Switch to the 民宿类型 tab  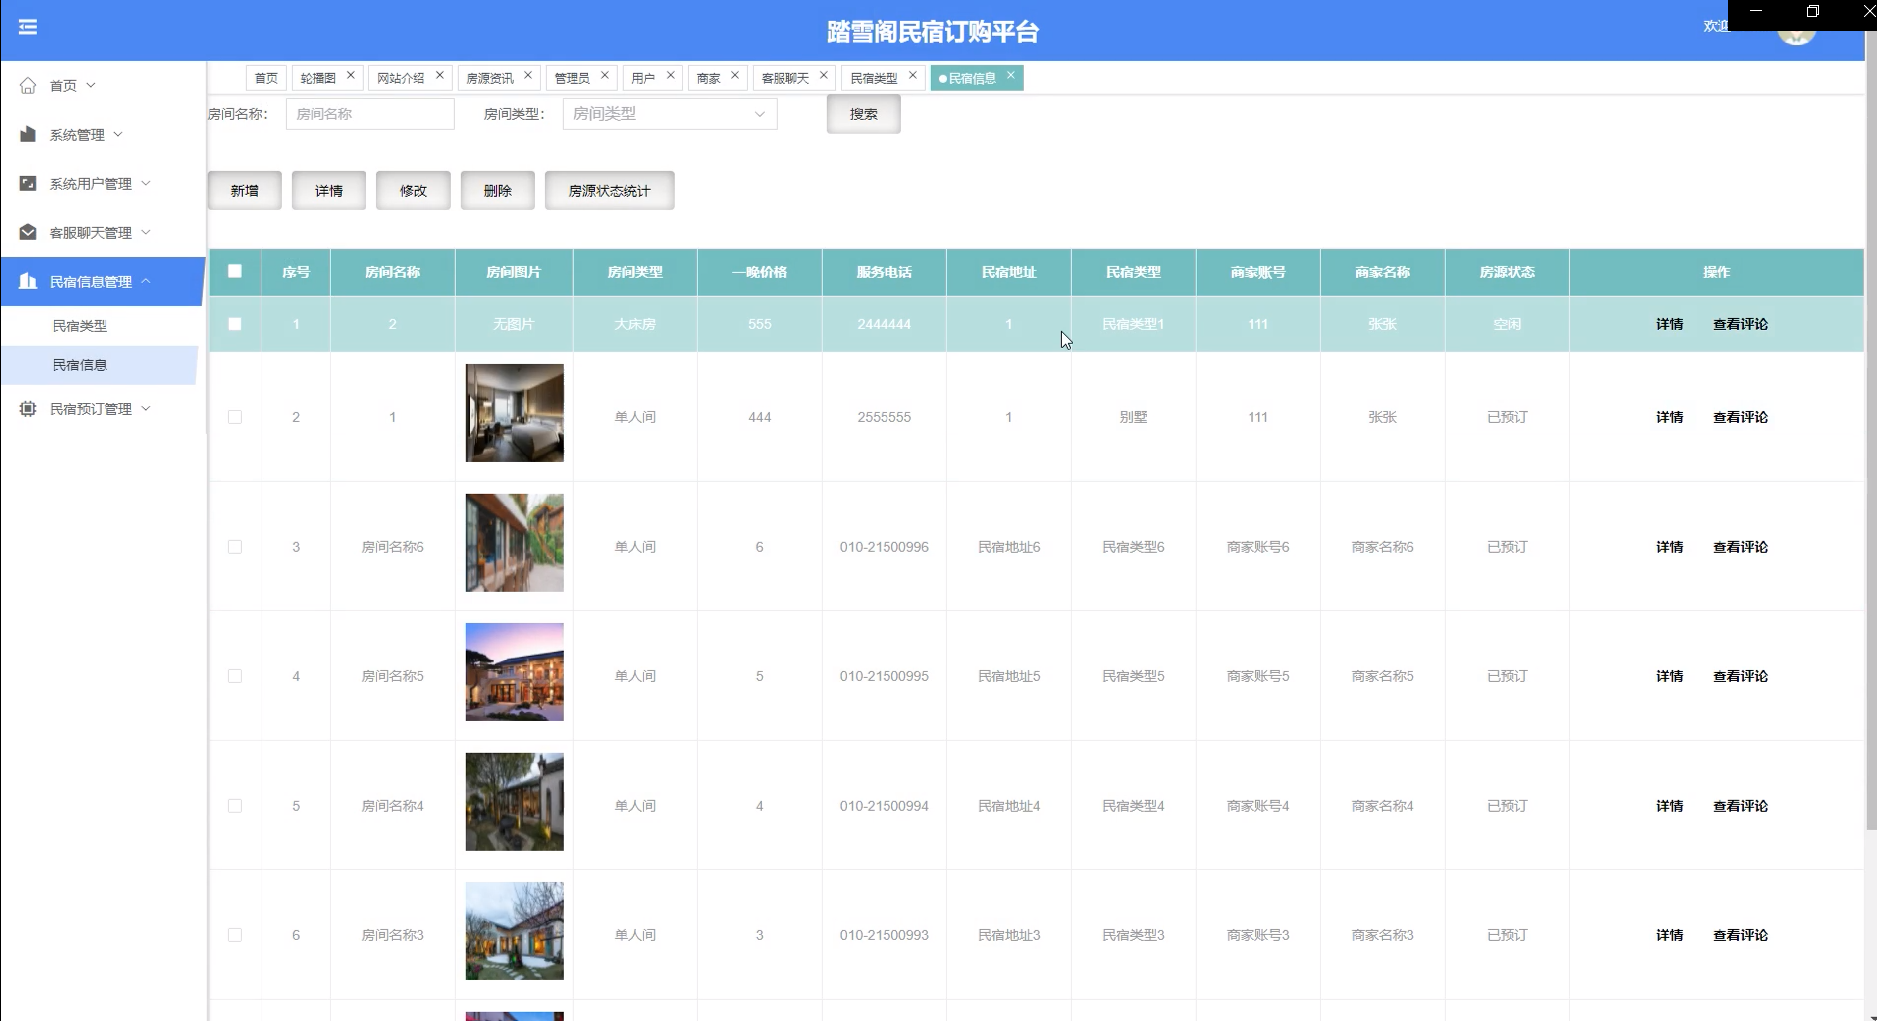click(874, 78)
